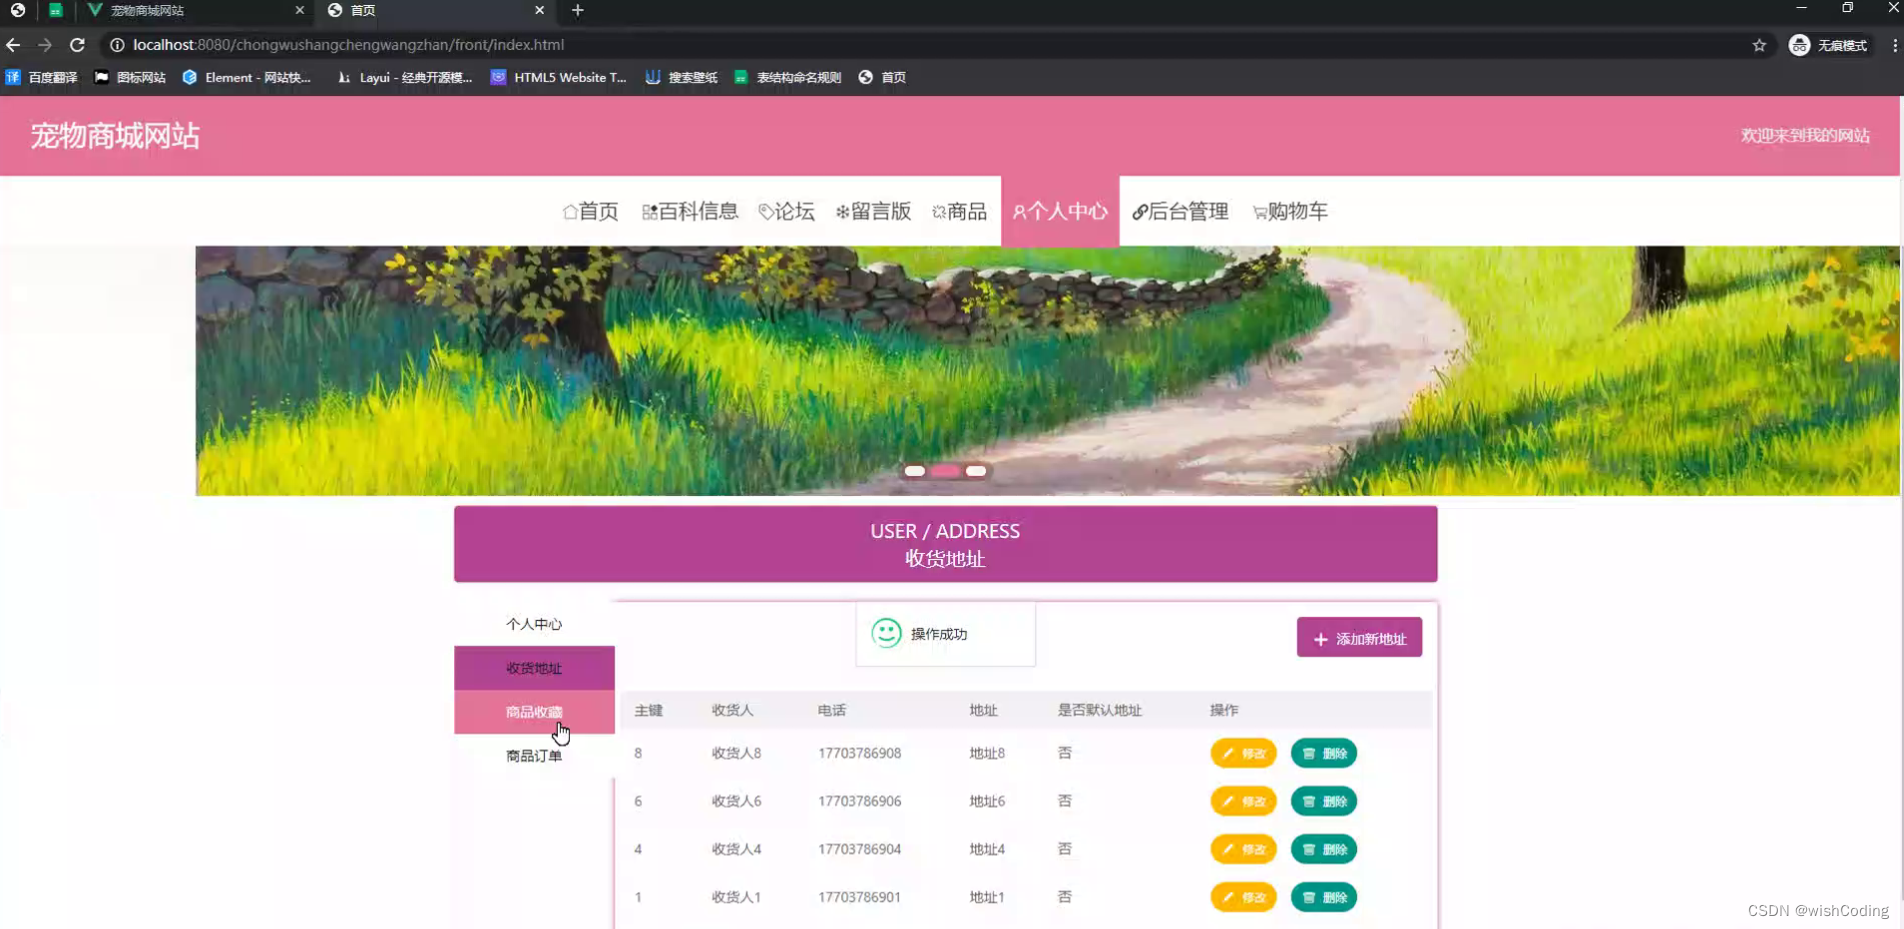Open the 表结构命名规则 bookmark
The height and width of the screenshot is (929, 1904).
(x=788, y=77)
